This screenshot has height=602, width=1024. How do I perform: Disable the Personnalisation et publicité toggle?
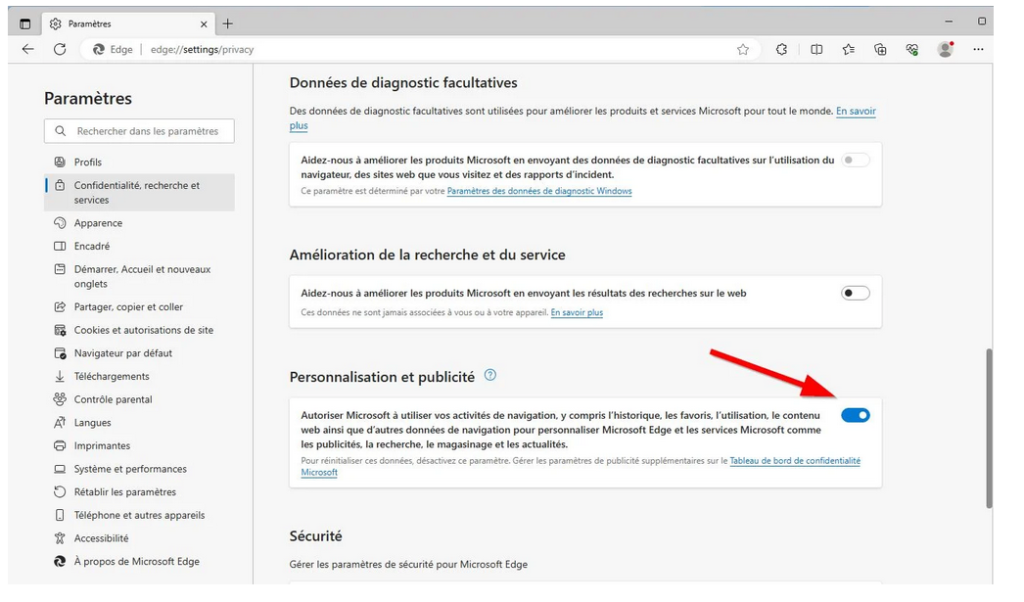(x=855, y=413)
